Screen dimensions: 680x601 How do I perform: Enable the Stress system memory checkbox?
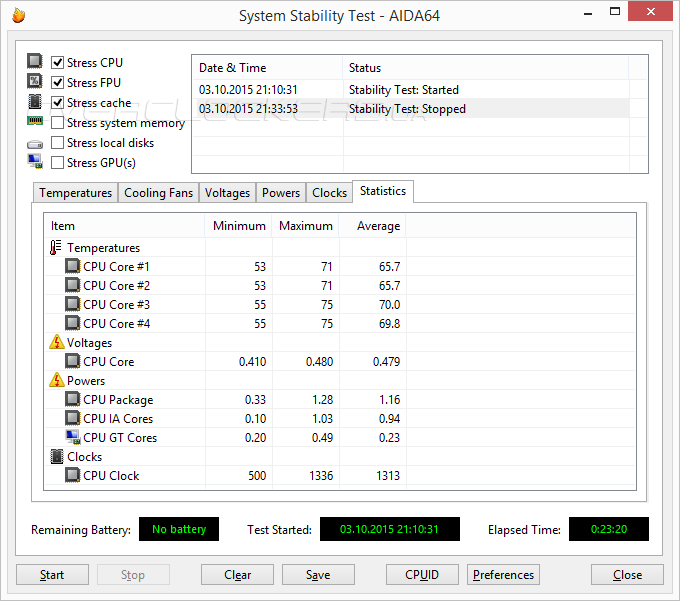[x=58, y=123]
